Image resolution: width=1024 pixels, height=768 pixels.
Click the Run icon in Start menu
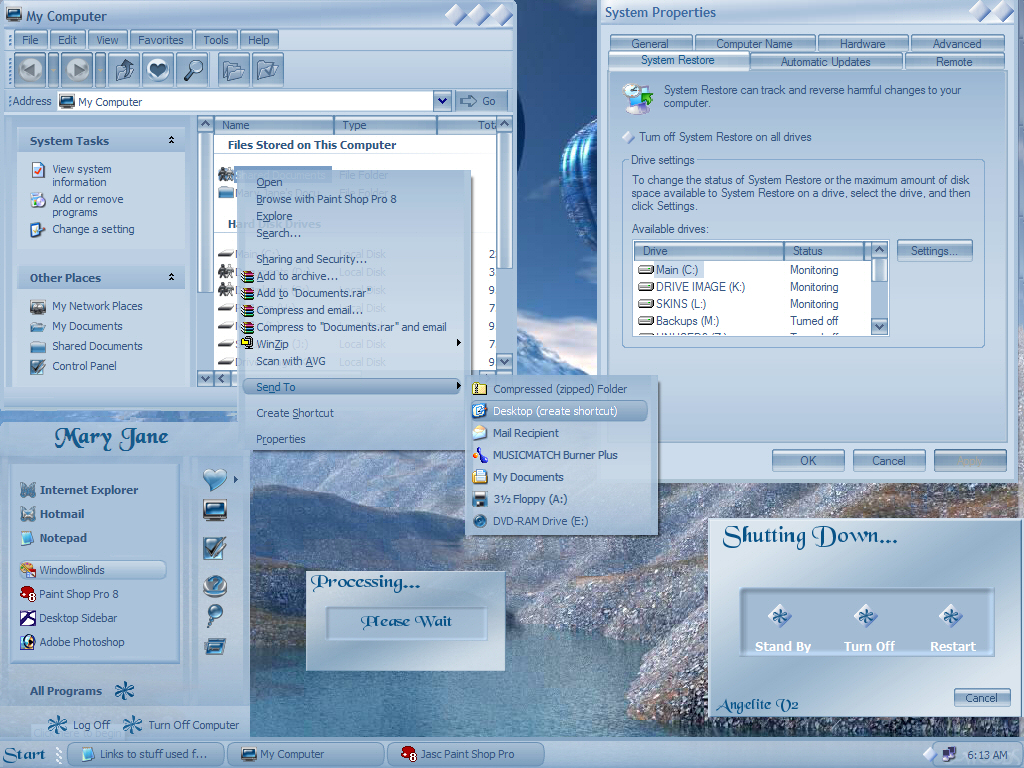click(x=215, y=647)
